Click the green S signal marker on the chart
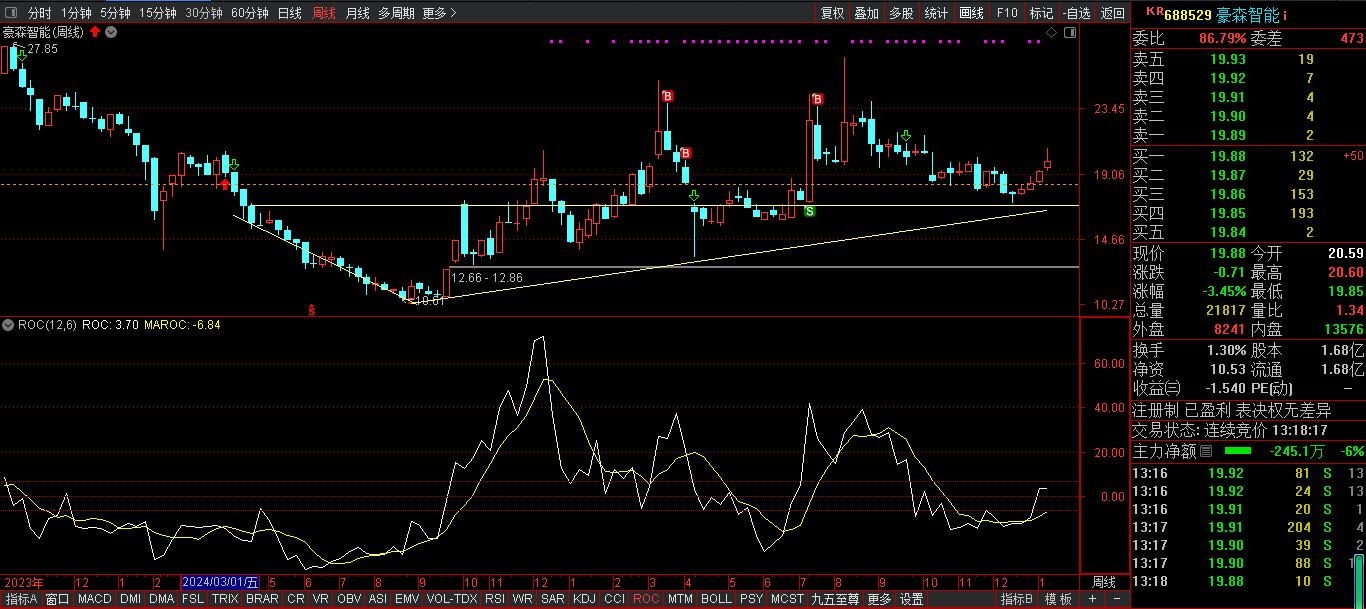This screenshot has height=609, width=1366. coord(809,211)
